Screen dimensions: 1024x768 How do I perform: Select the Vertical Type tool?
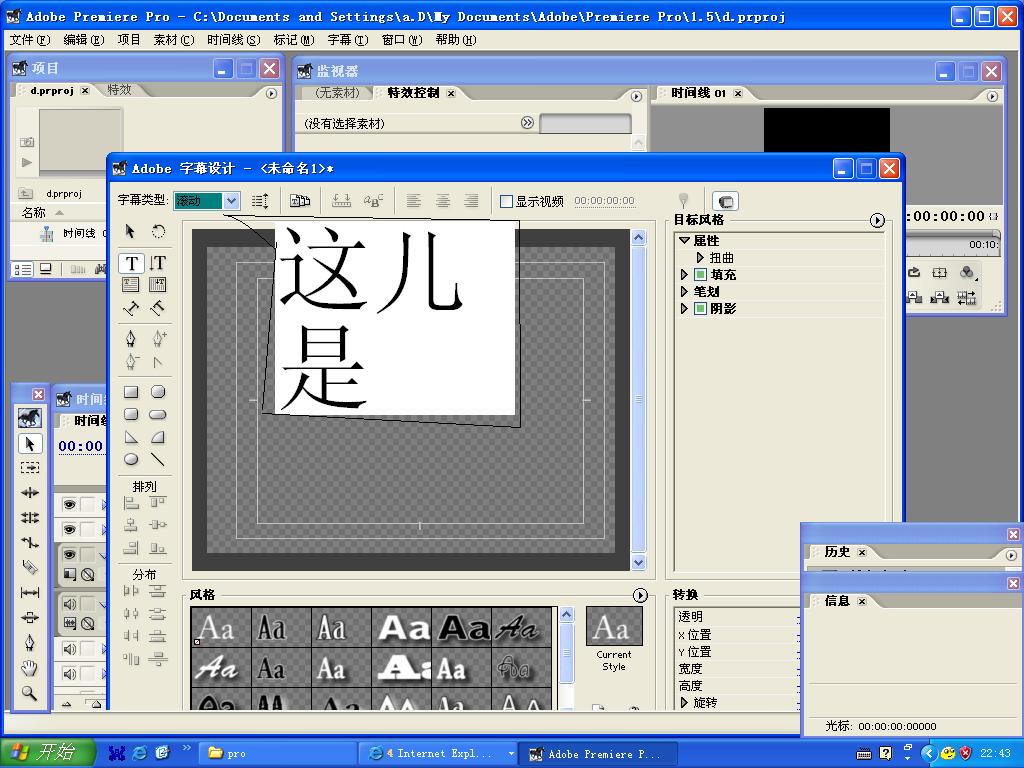158,263
